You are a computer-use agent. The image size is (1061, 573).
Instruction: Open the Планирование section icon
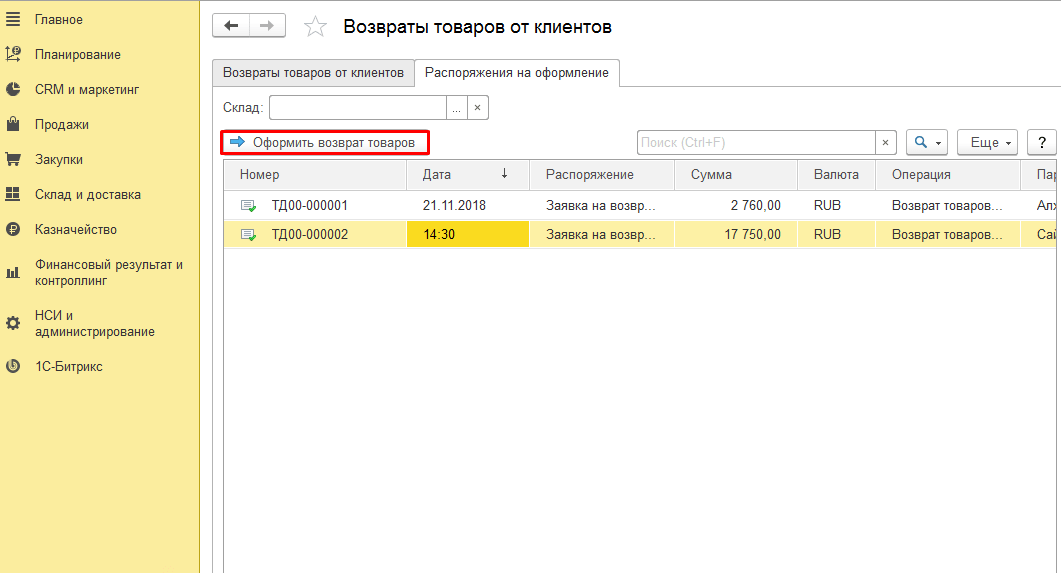[x=13, y=55]
